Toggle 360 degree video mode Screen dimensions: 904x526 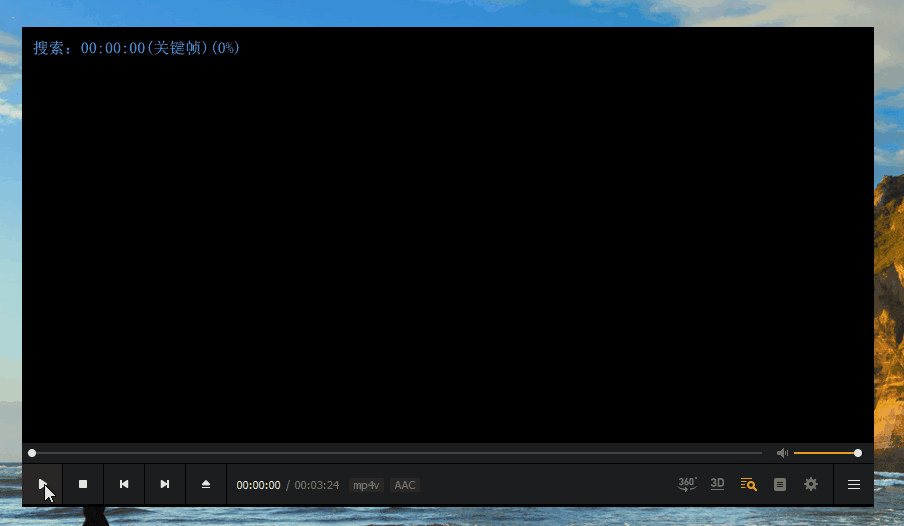[x=687, y=484]
